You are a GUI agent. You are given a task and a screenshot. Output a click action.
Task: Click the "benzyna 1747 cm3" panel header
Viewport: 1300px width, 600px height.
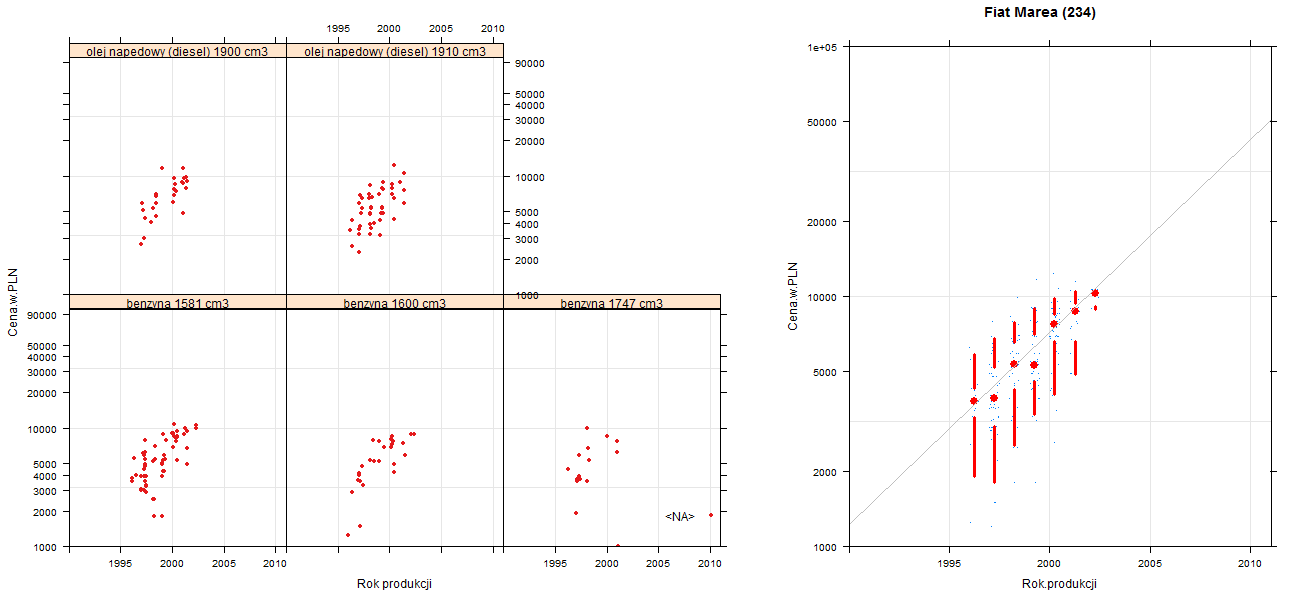(x=612, y=302)
